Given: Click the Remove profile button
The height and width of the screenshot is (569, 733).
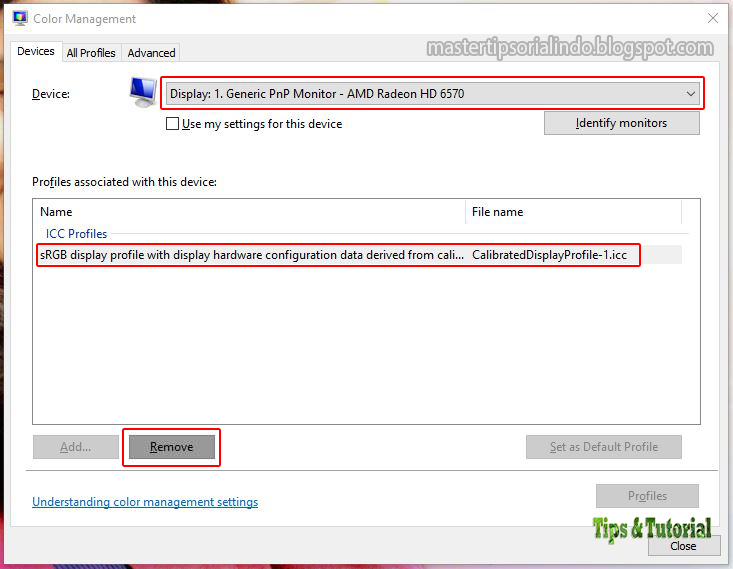Looking at the screenshot, I should click(x=172, y=447).
